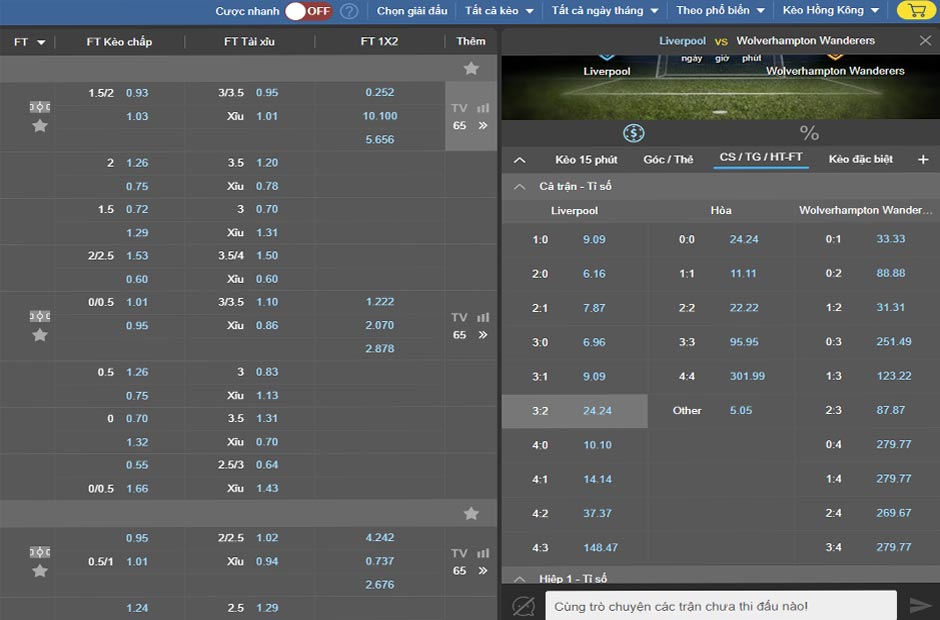940x620 pixels.
Task: Click the plus icon for more market tabs
Action: [923, 159]
